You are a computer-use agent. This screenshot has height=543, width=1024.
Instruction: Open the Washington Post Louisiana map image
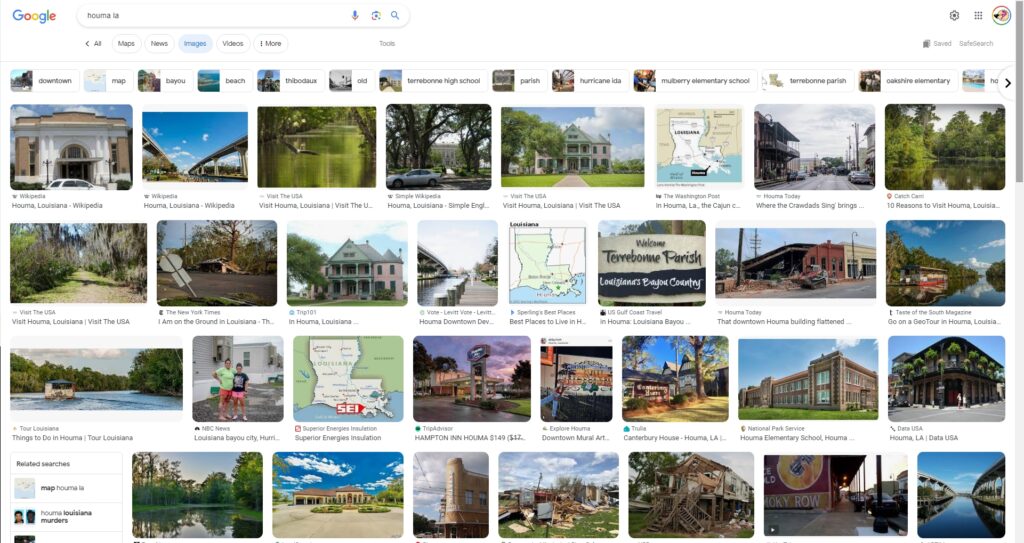pos(699,147)
